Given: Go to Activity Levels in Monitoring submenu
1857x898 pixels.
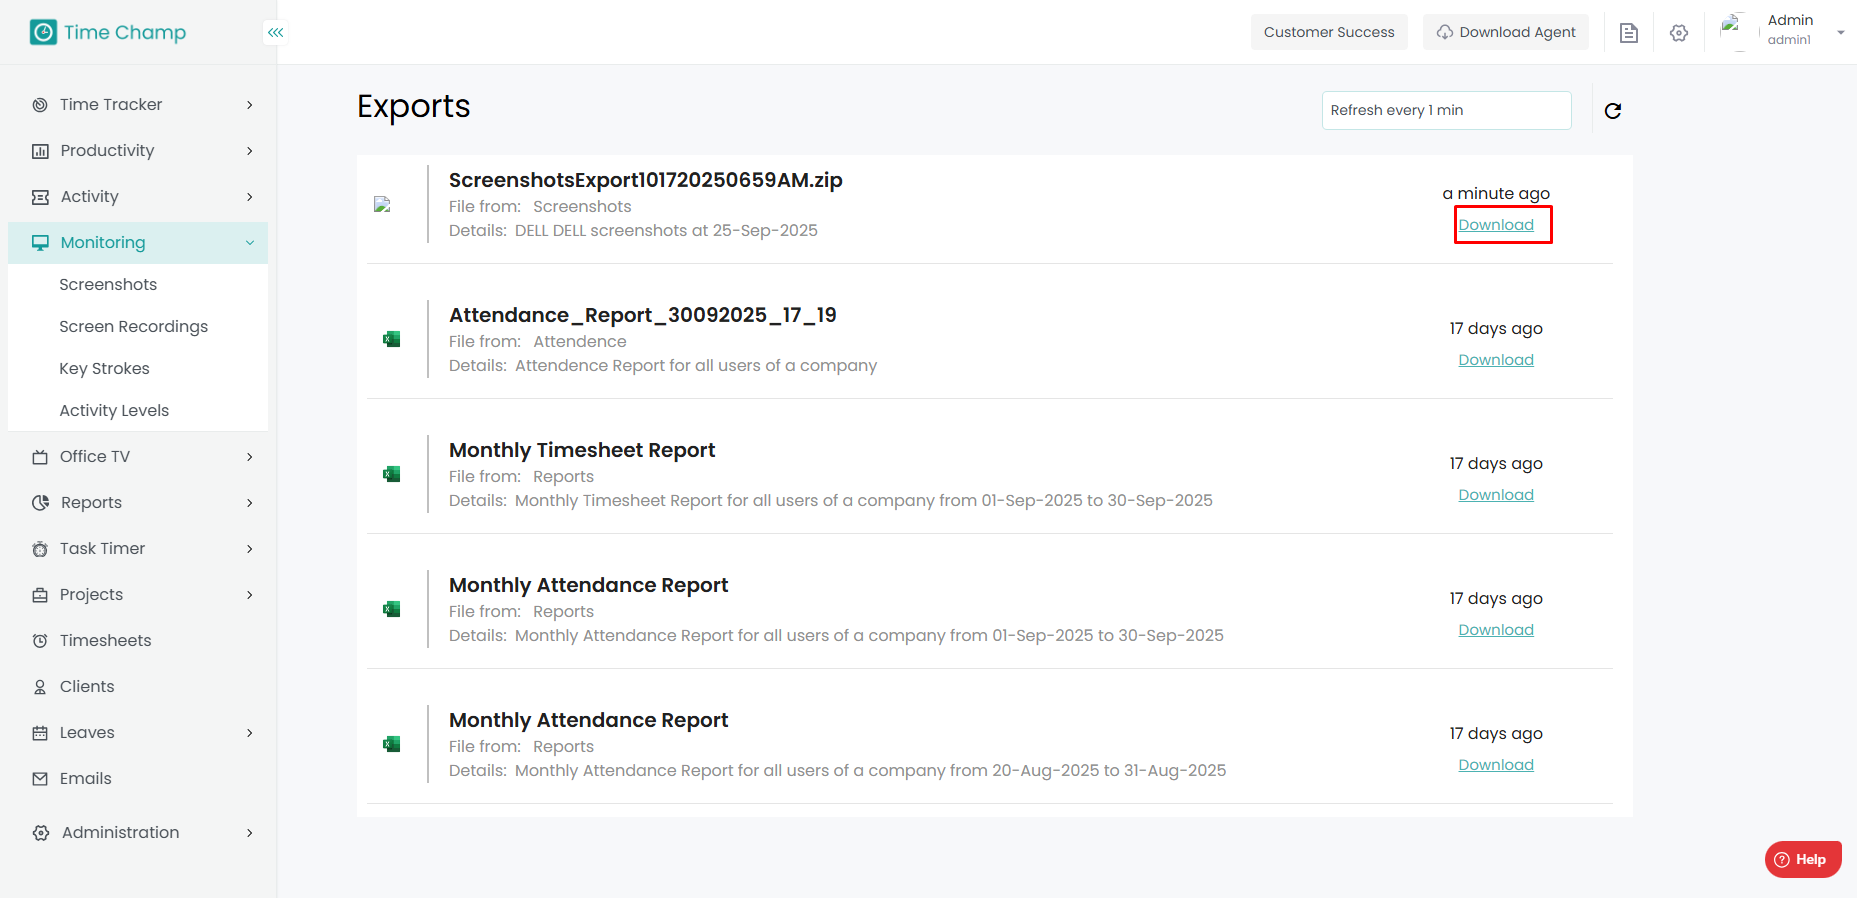Looking at the screenshot, I should point(114,411).
